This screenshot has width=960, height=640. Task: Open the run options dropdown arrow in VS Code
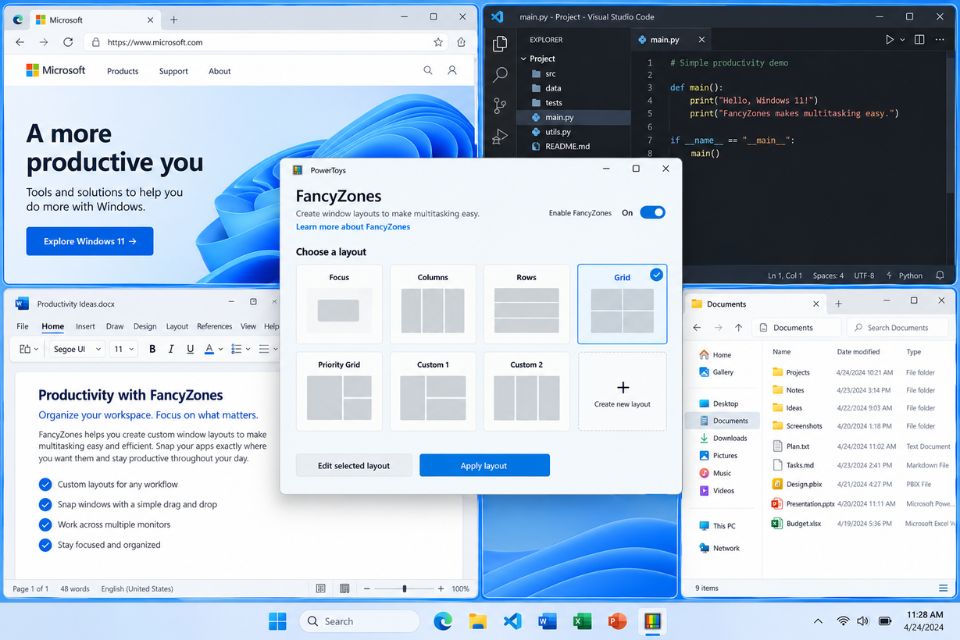point(902,39)
